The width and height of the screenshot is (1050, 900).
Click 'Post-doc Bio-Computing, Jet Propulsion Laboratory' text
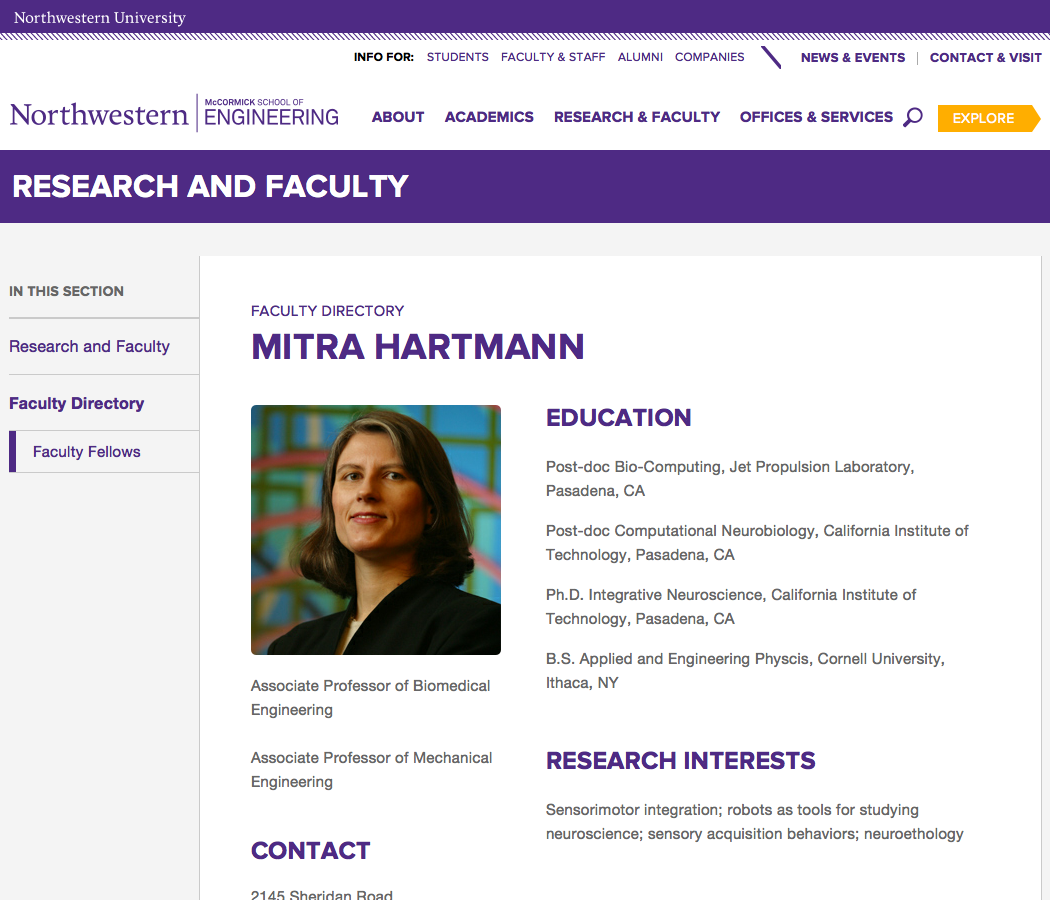click(730, 479)
